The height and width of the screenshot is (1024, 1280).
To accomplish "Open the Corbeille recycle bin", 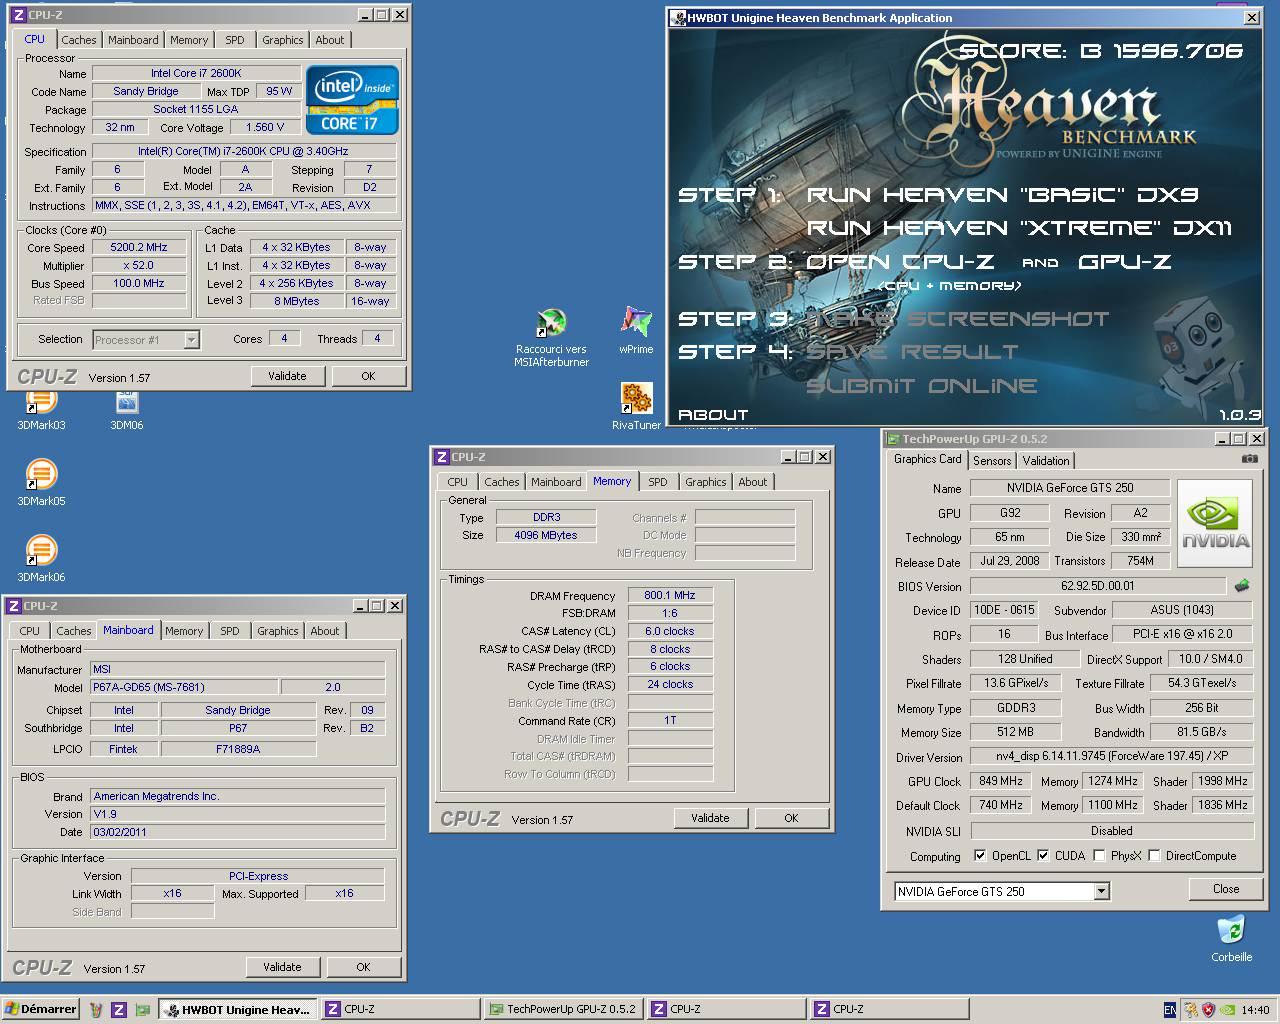I will [1232, 938].
